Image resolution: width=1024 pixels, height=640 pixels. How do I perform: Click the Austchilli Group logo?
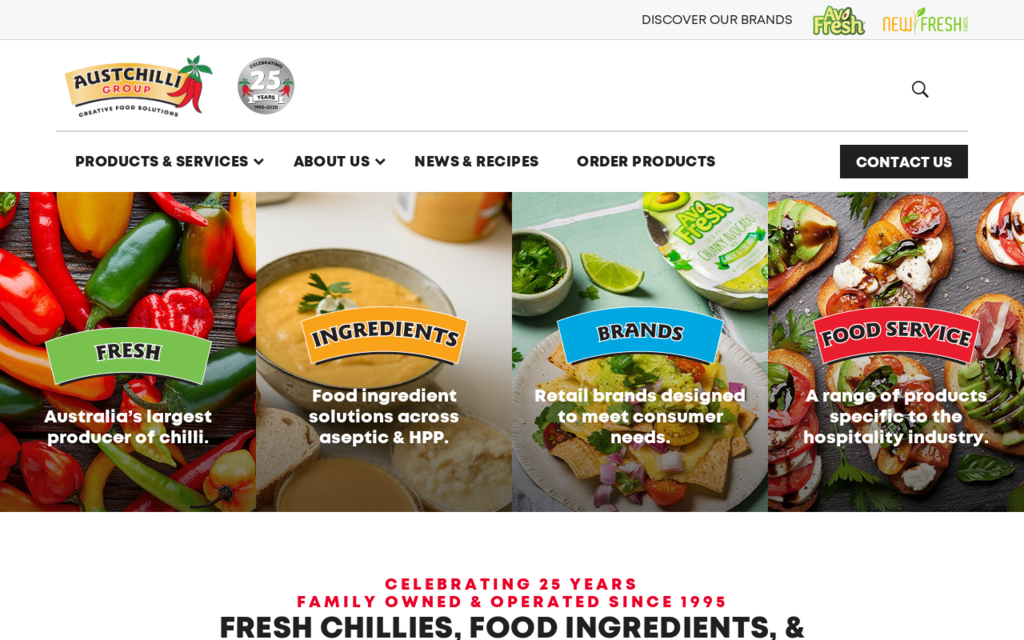click(138, 86)
